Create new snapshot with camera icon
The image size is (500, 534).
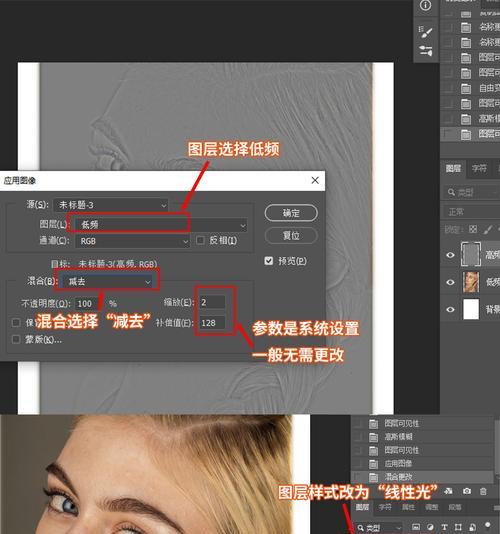pos(467,491)
